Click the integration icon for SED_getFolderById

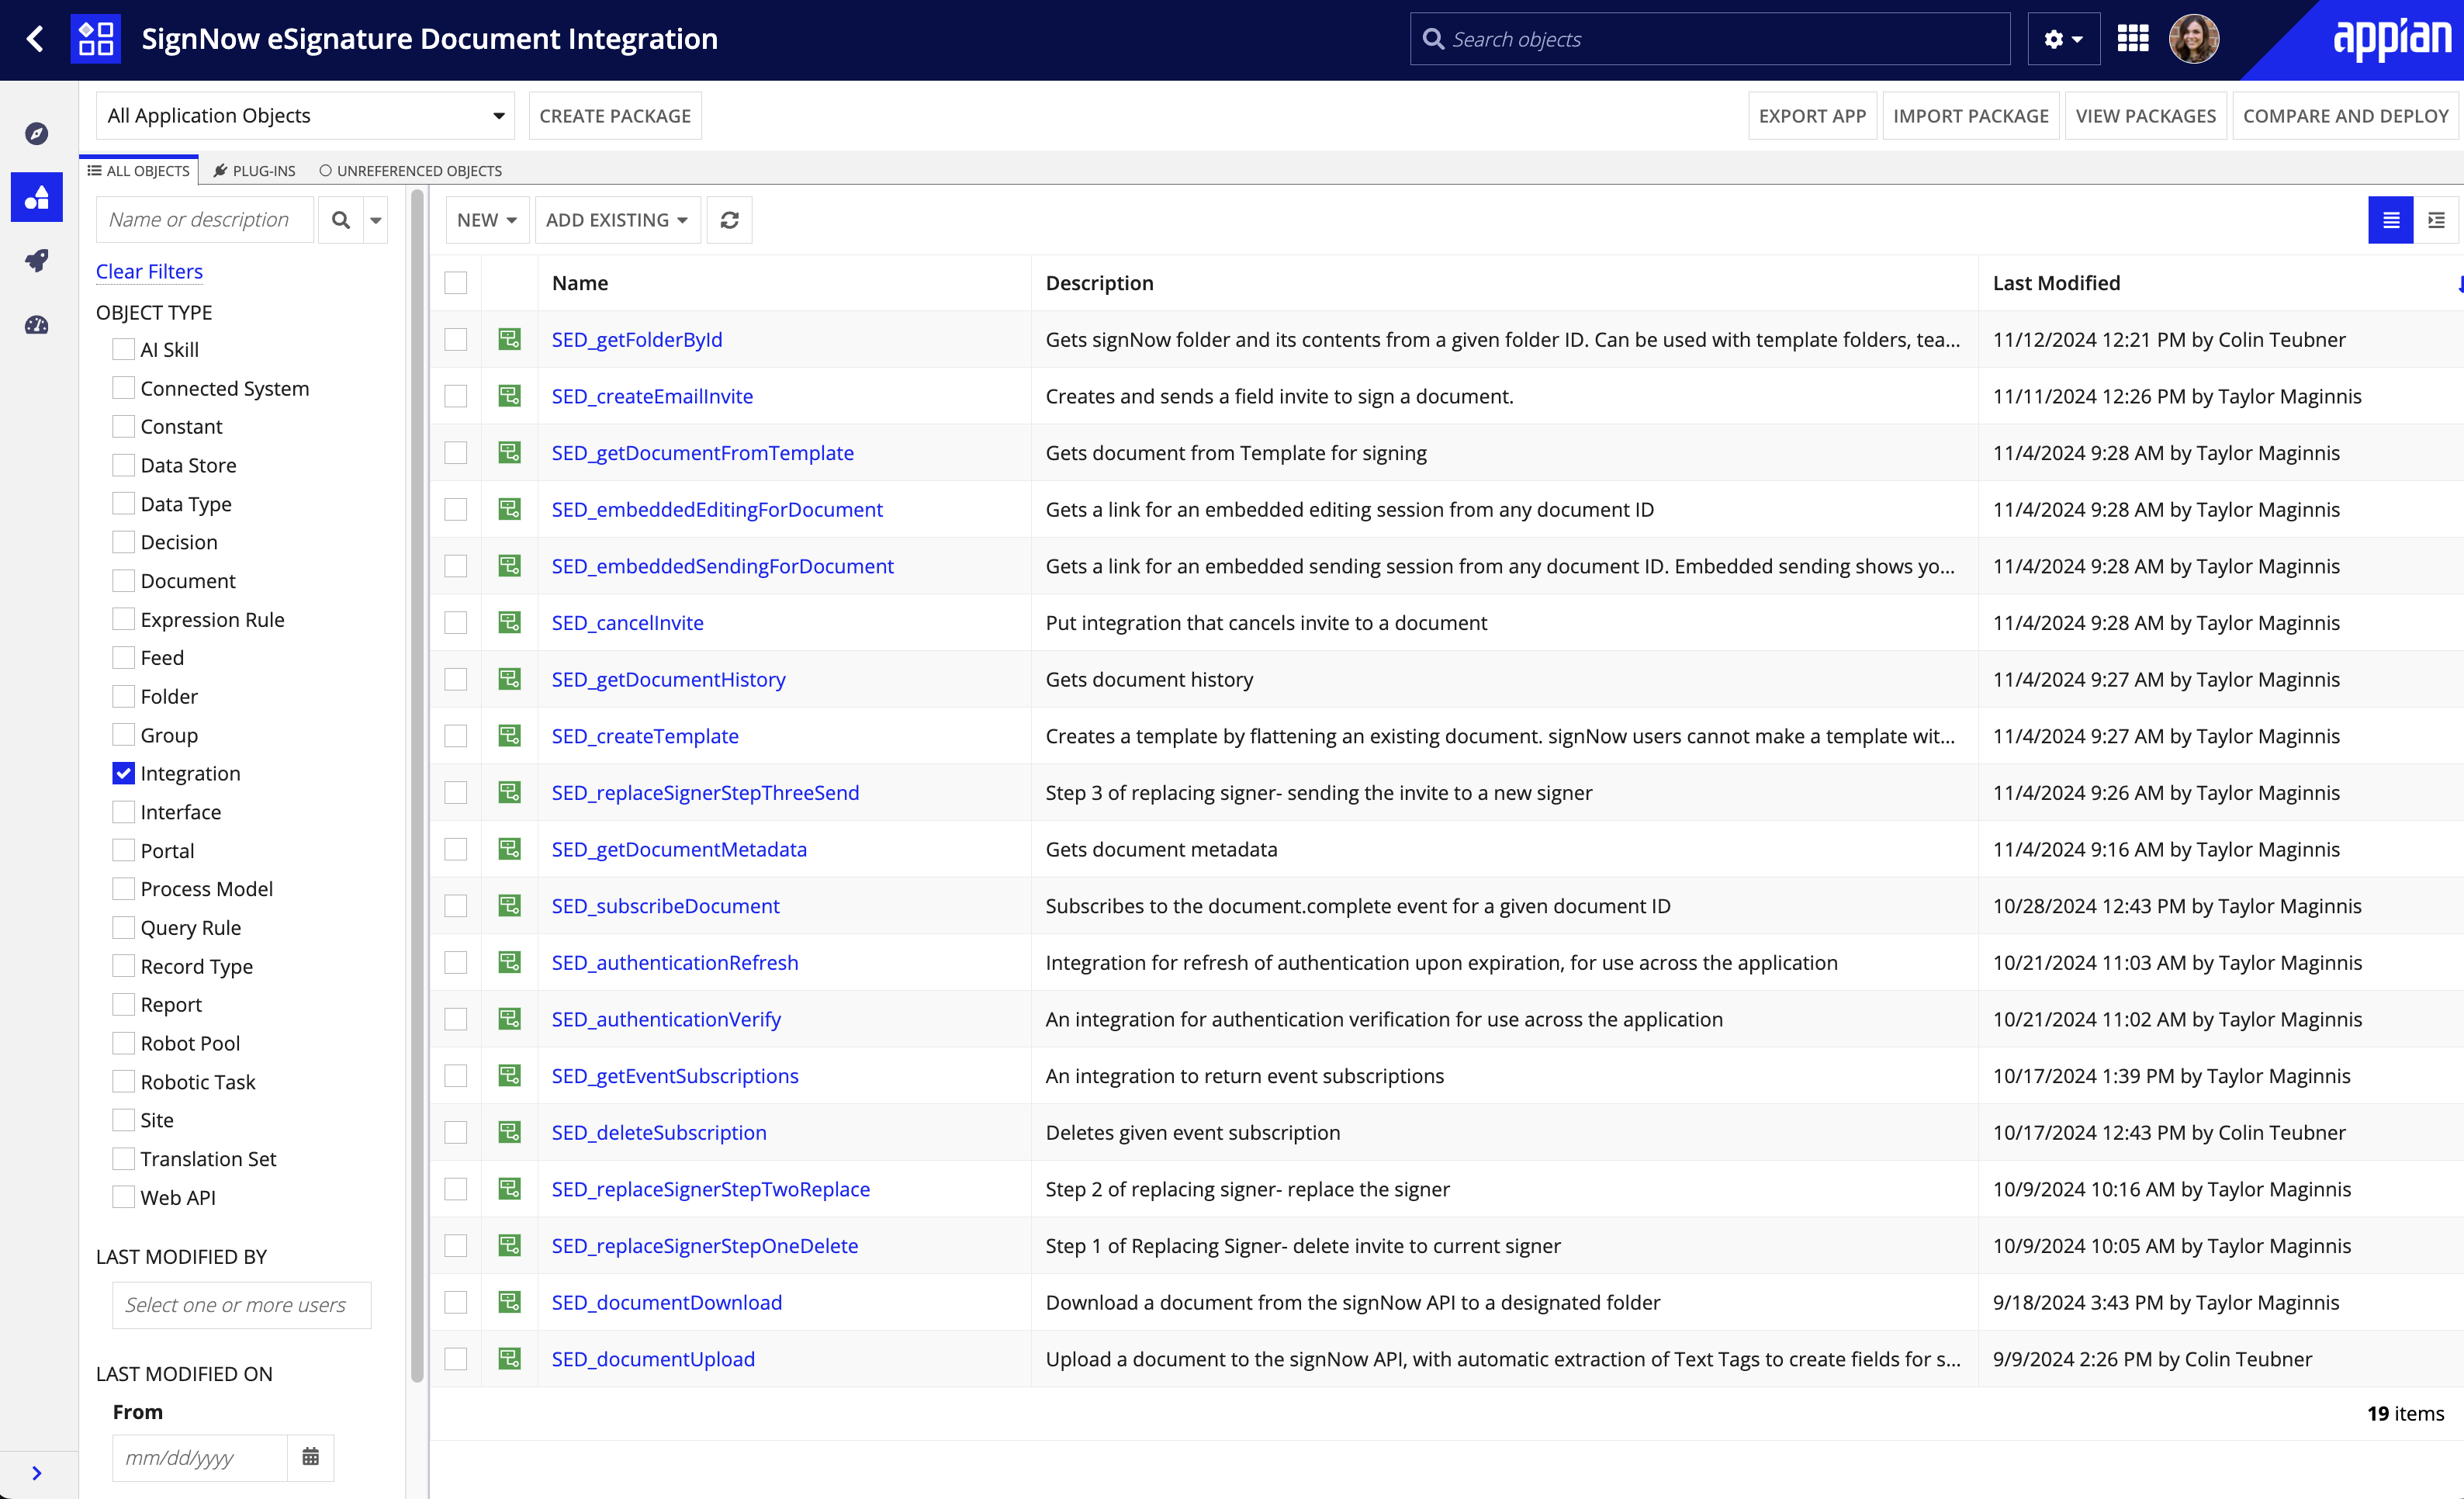[x=509, y=340]
